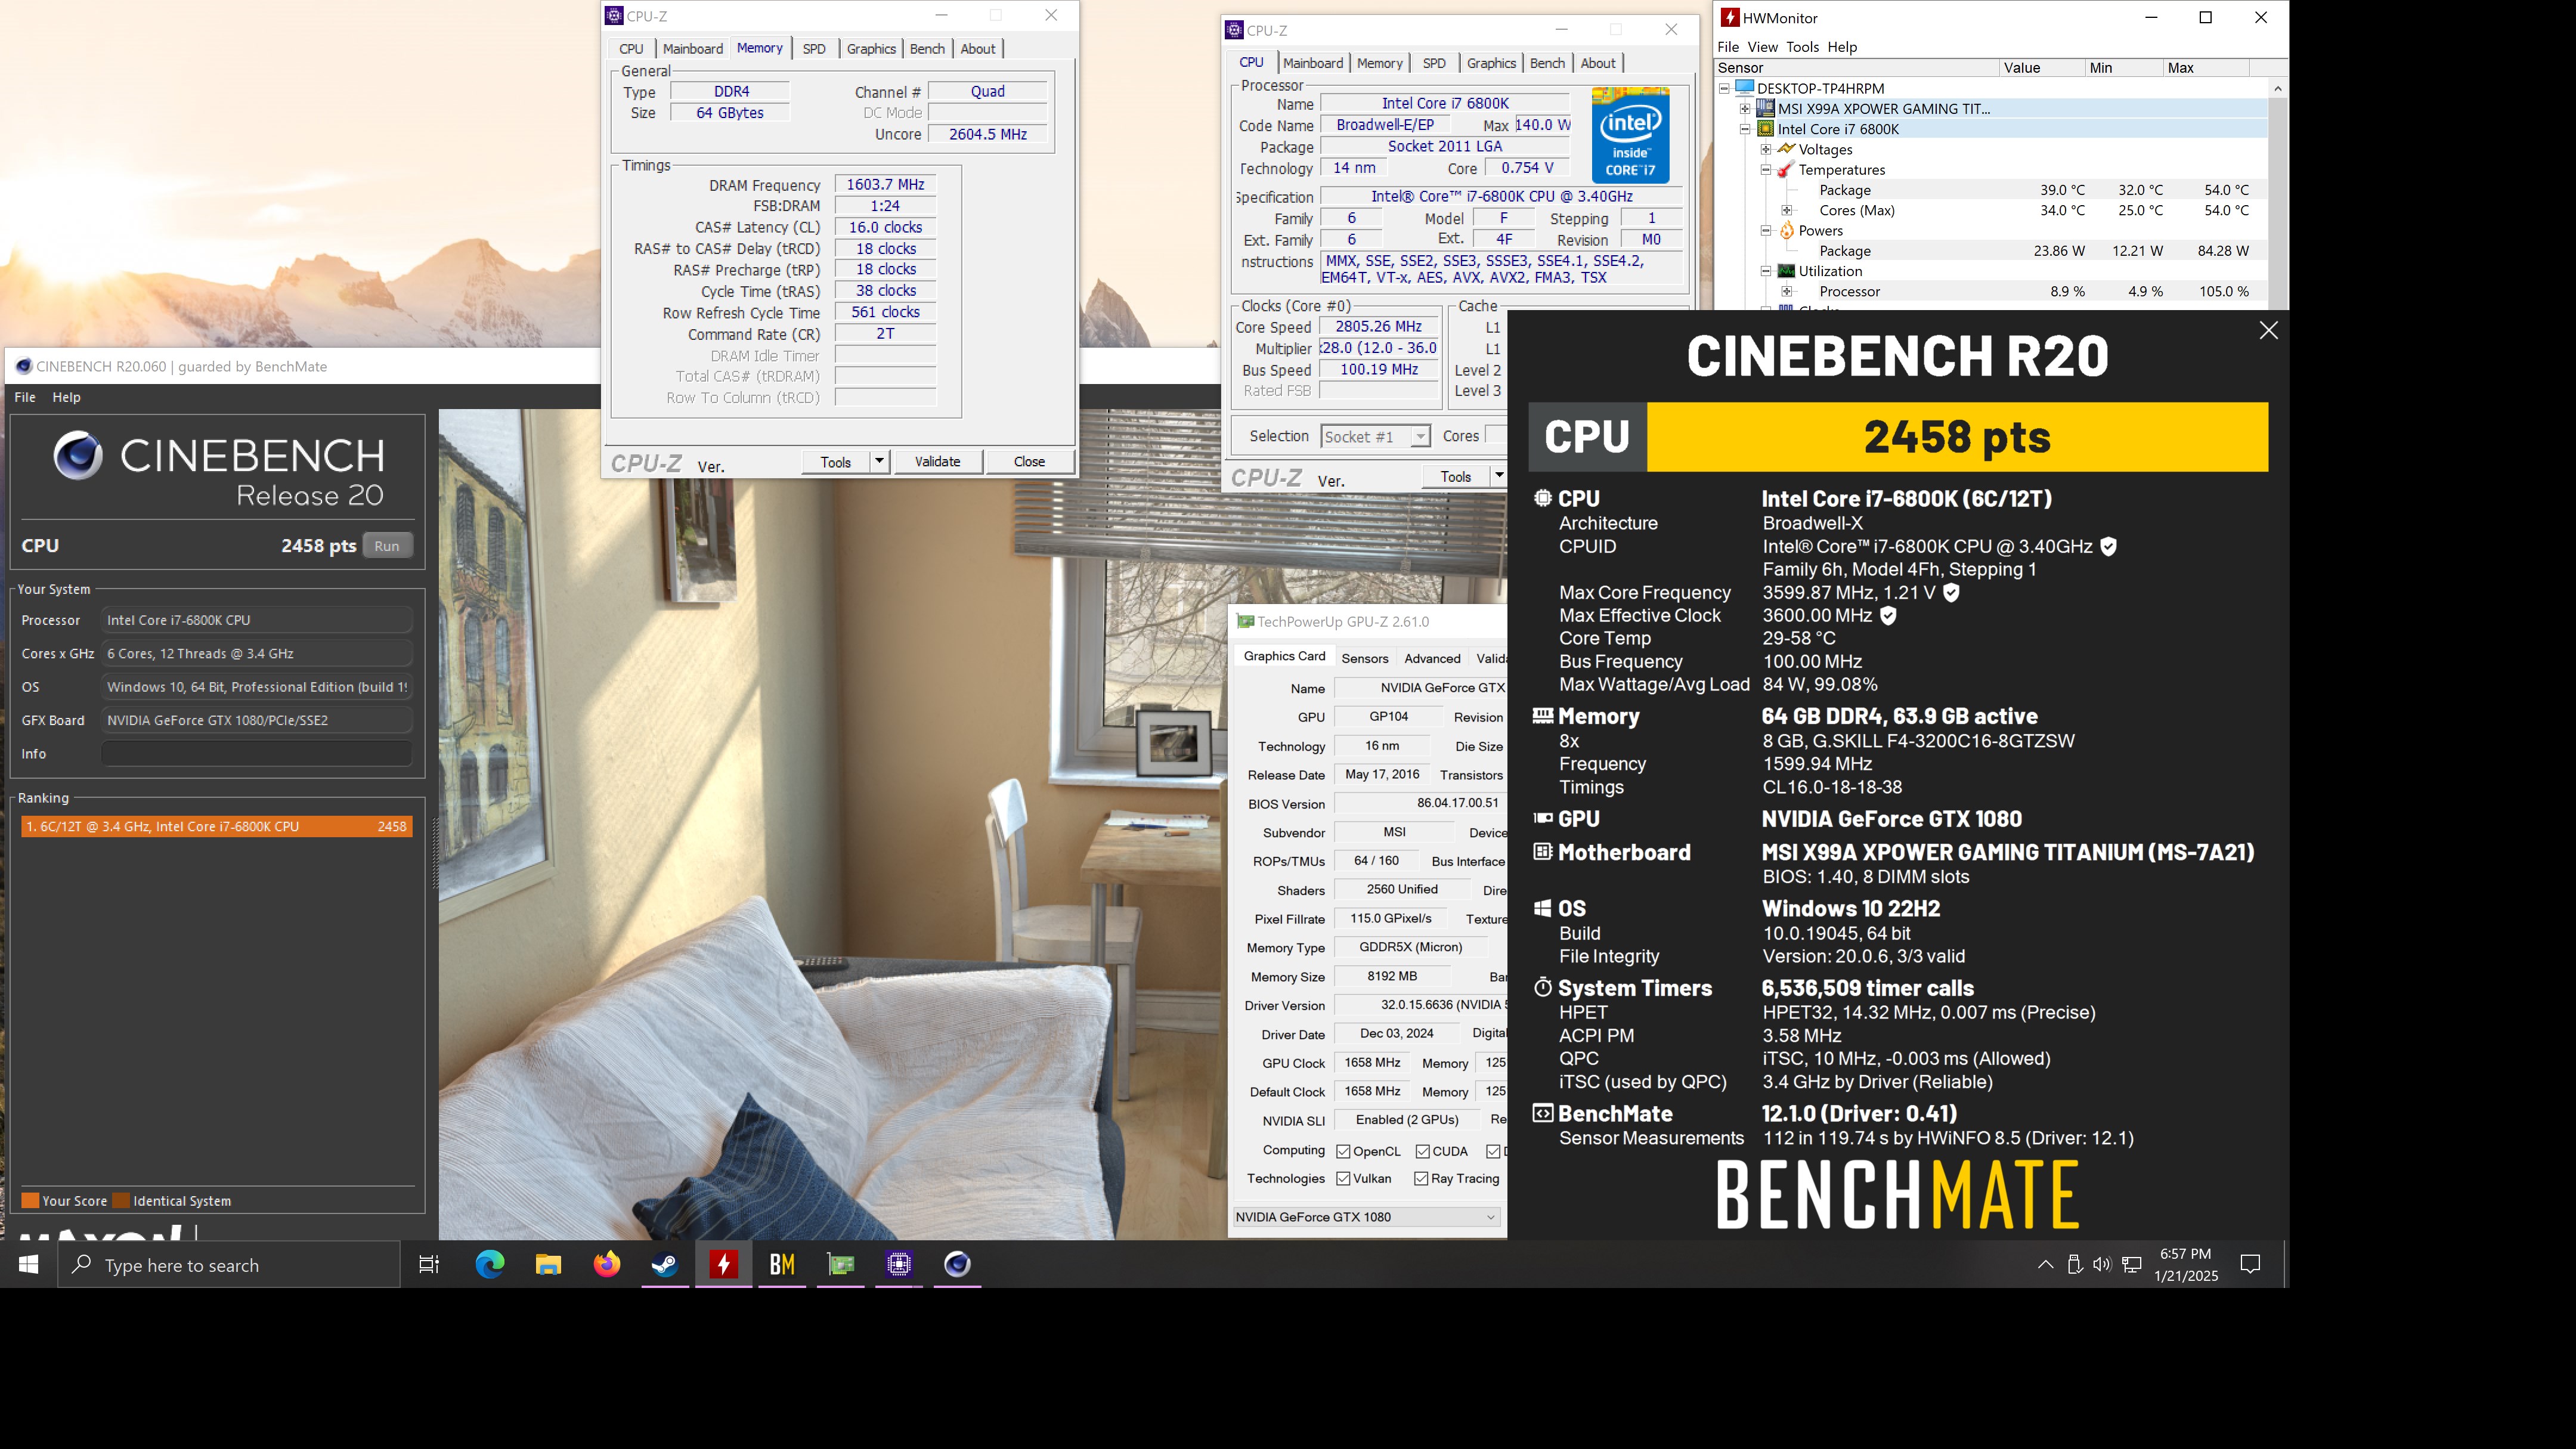Open the Sensors tab in GPU-Z
The width and height of the screenshot is (2576, 1449).
pyautogui.click(x=1364, y=658)
